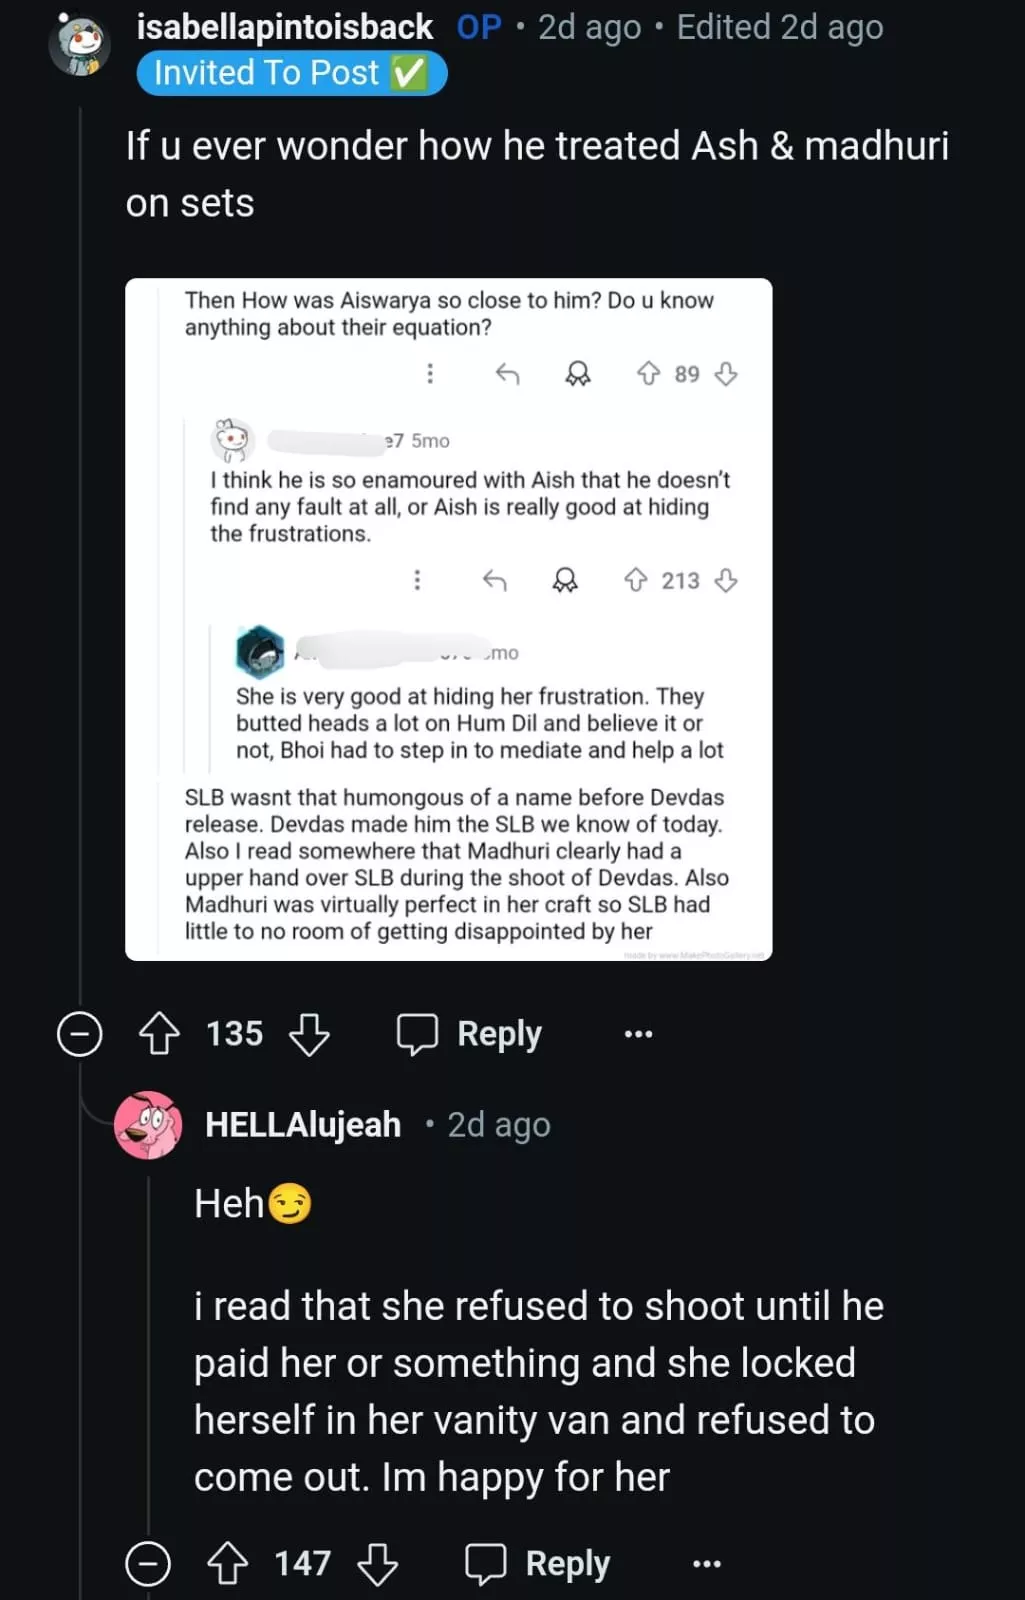Reply to HELLAlujeah's comment
This screenshot has width=1025, height=1600.
[x=538, y=1563]
